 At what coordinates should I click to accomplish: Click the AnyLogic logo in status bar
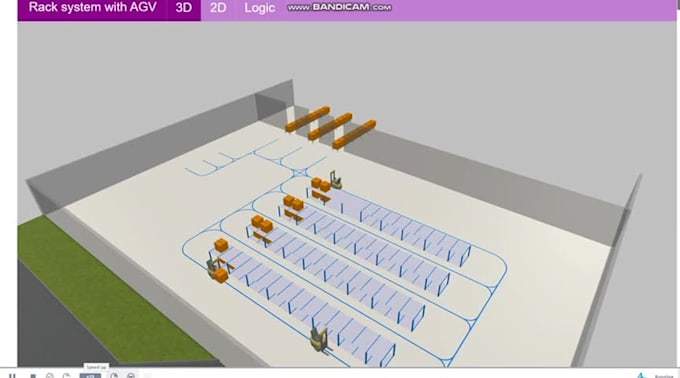(642, 375)
